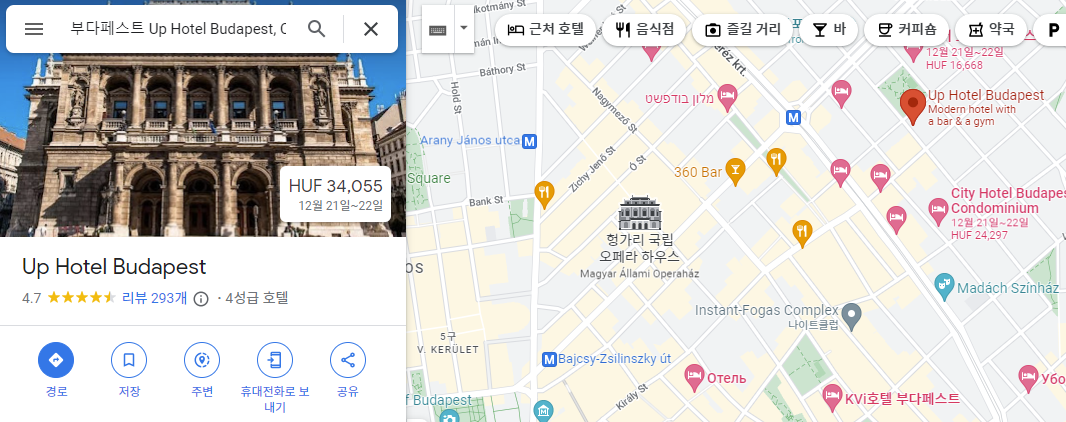
Task: Click the Arany János utca metro icon
Action: coord(530,141)
